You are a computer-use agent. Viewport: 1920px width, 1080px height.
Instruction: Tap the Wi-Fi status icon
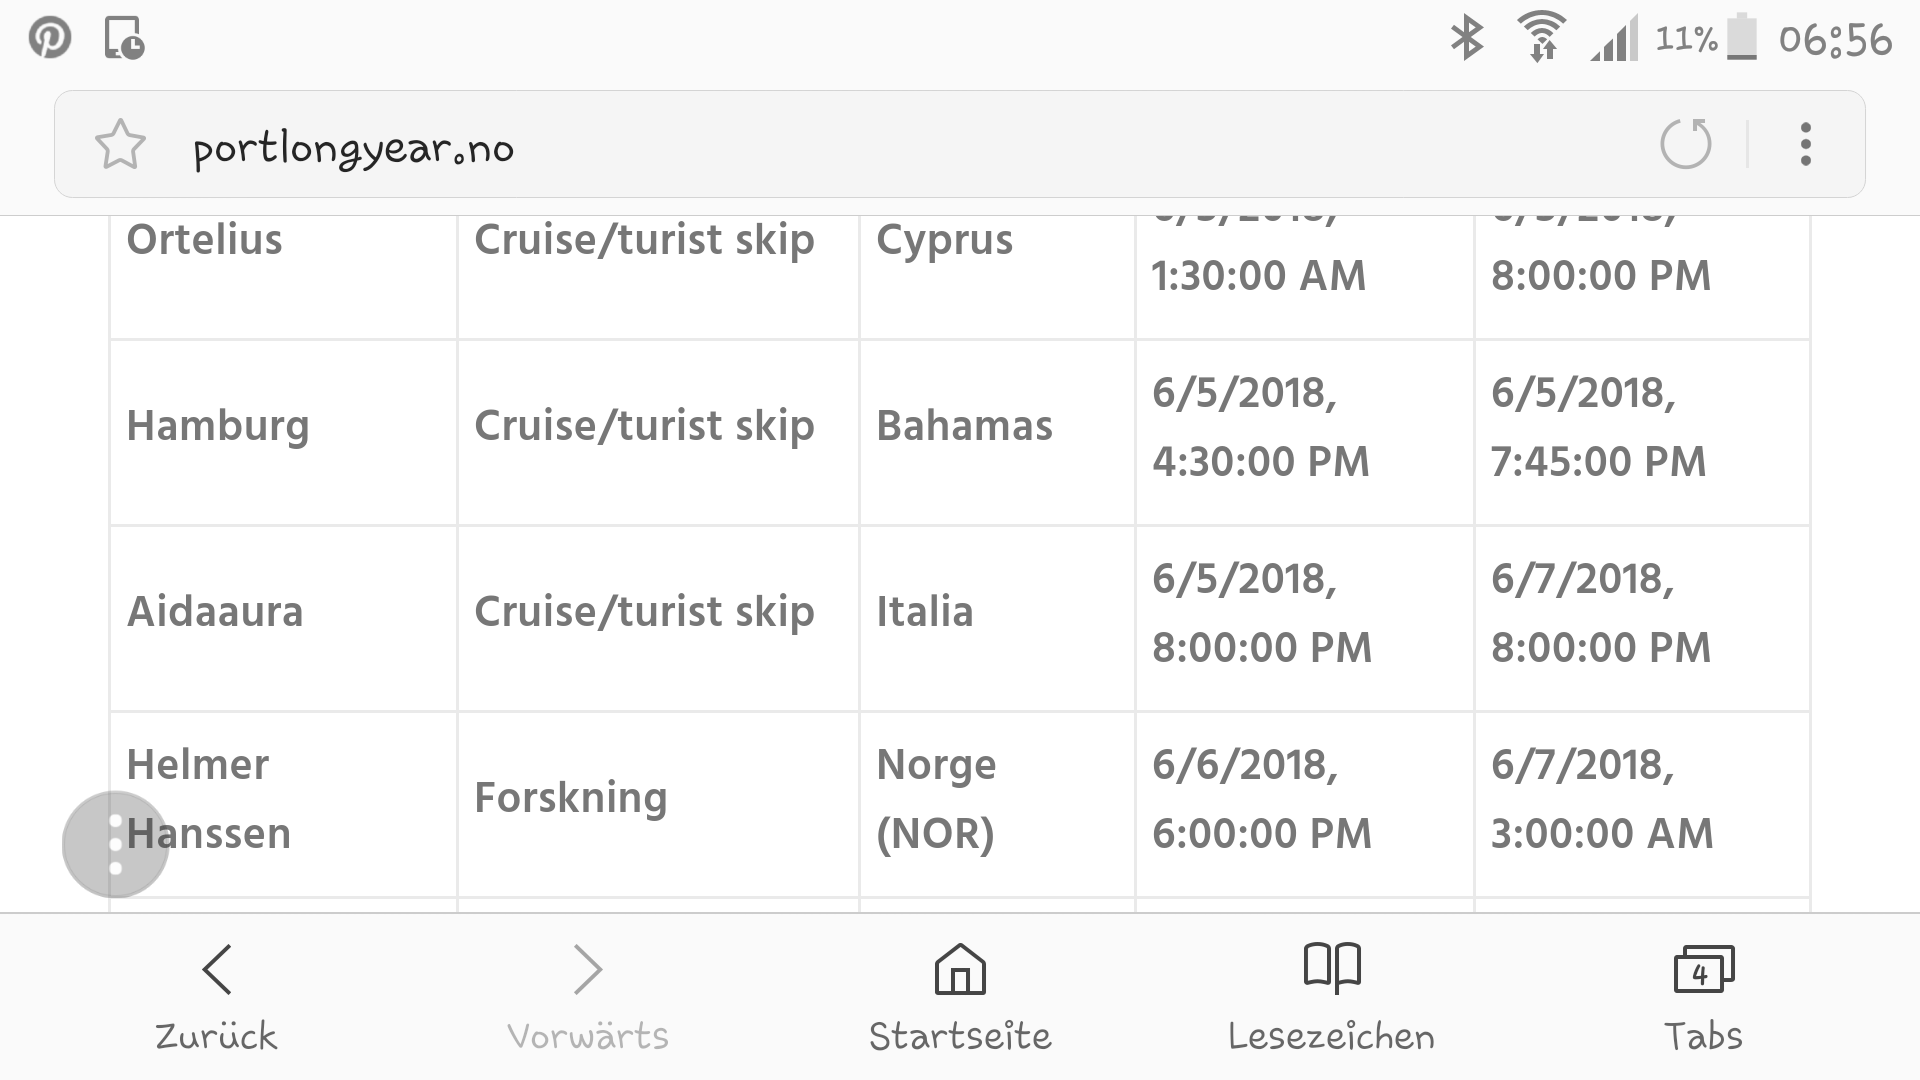[x=1541, y=40]
